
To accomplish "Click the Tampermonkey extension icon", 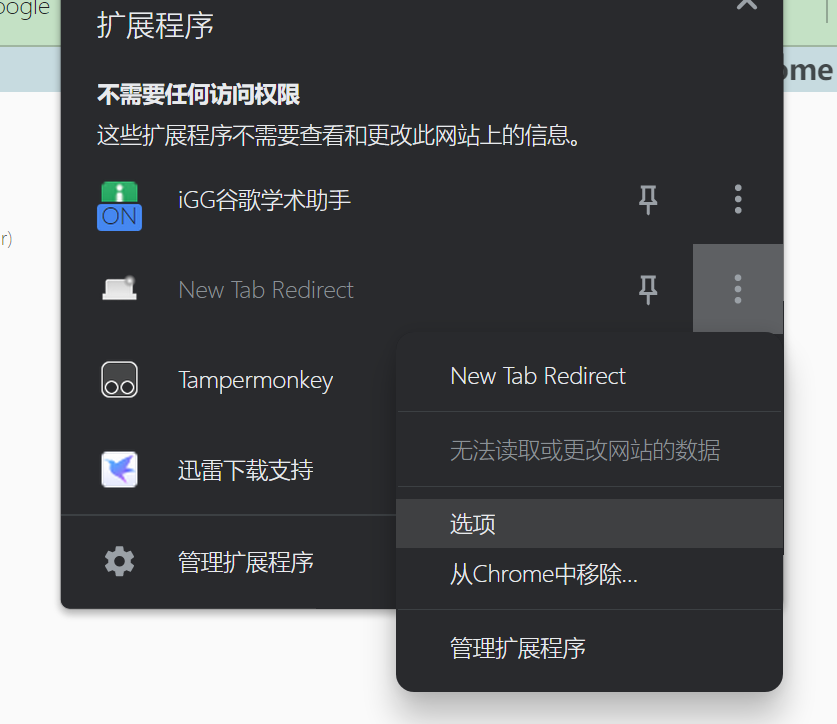I will click(x=119, y=380).
